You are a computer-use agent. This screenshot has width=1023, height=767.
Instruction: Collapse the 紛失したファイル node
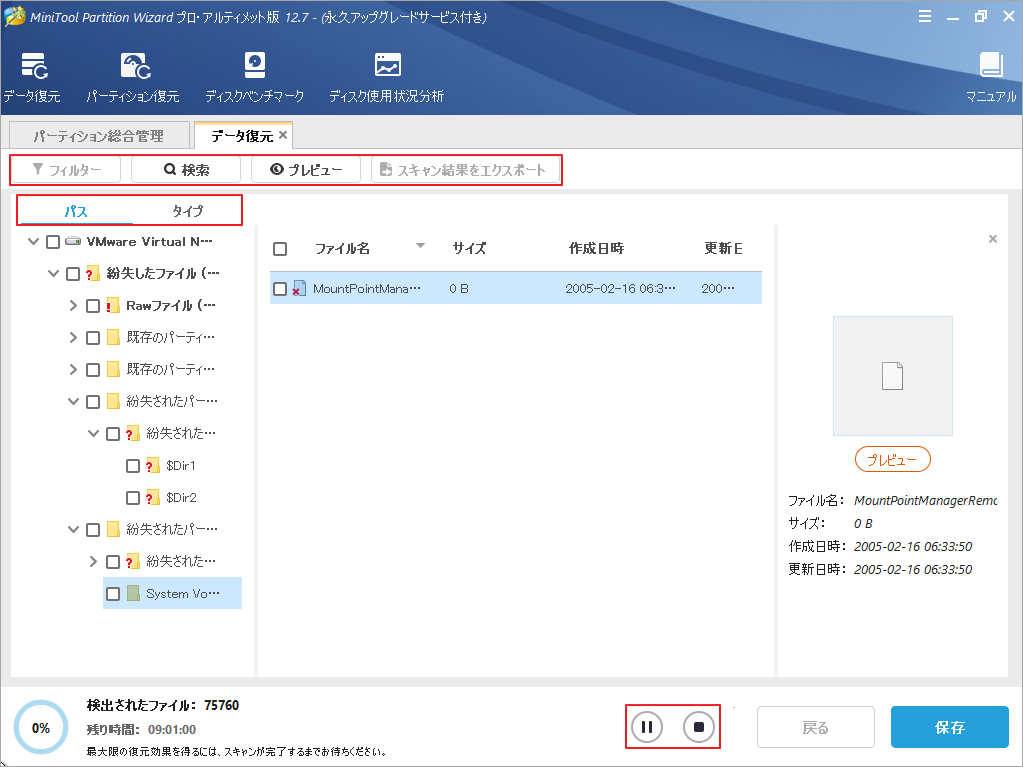54,273
